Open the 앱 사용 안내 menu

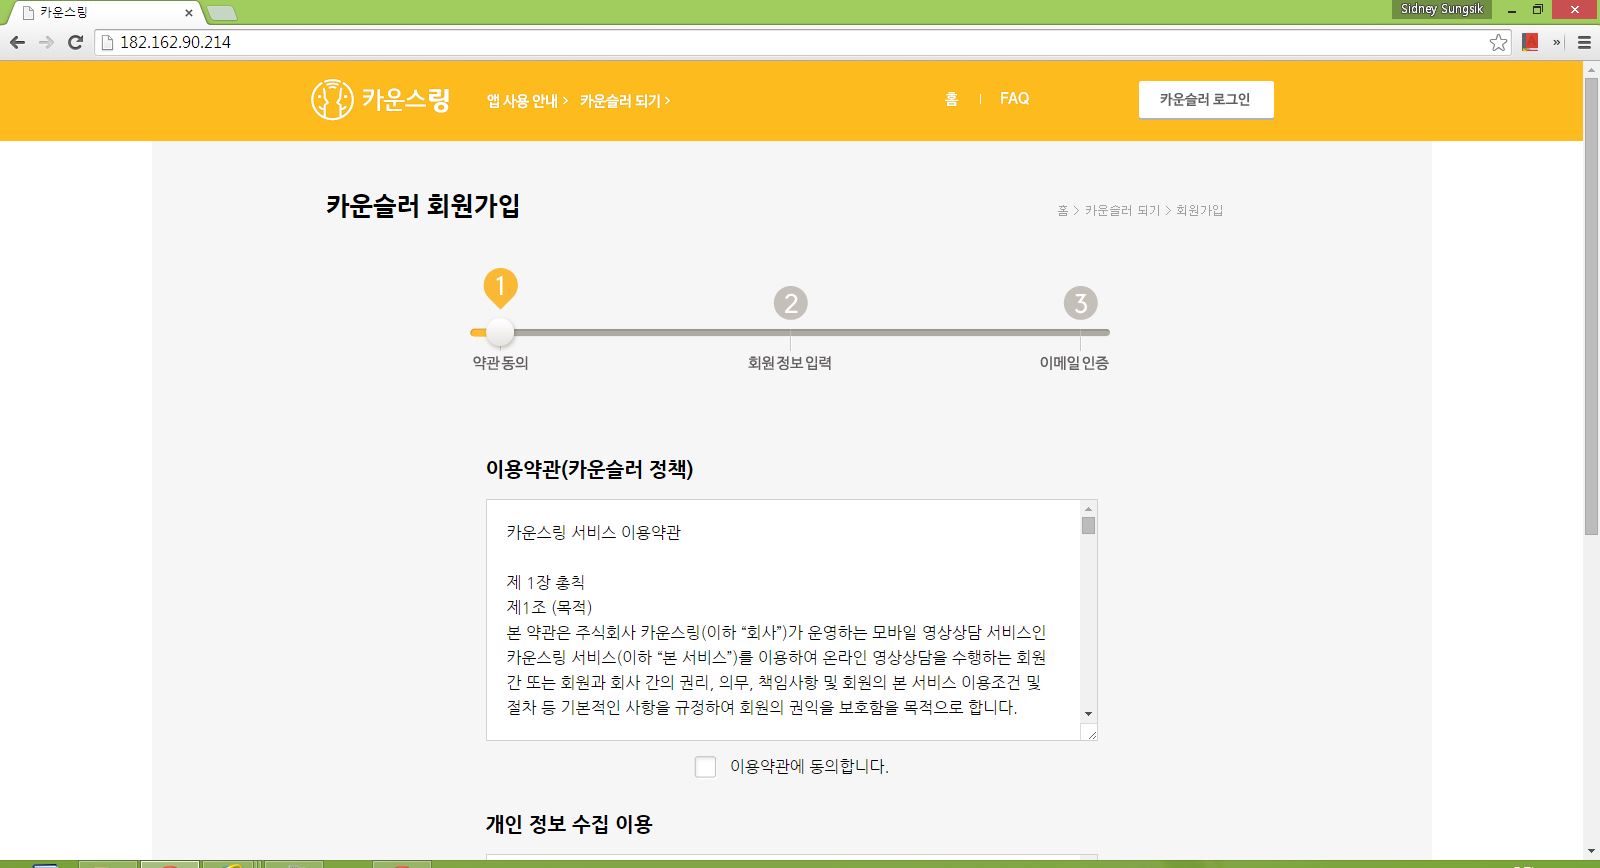pos(527,100)
